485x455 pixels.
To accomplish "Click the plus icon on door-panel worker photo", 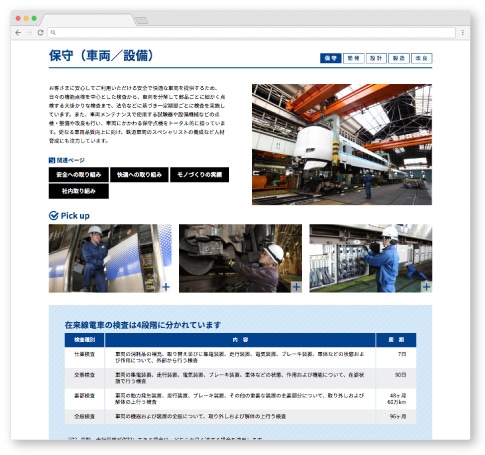I will coord(166,287).
